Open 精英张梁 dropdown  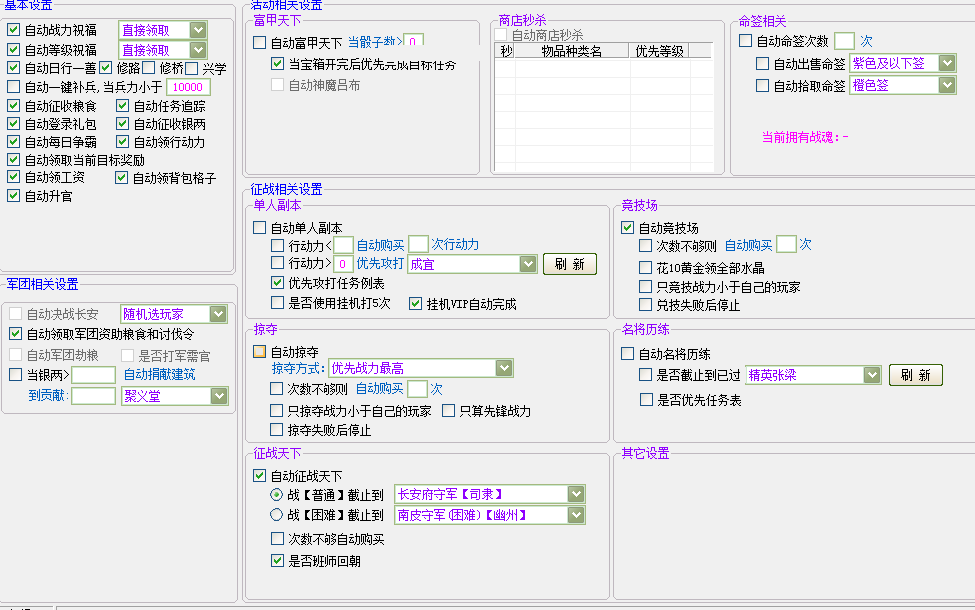872,375
